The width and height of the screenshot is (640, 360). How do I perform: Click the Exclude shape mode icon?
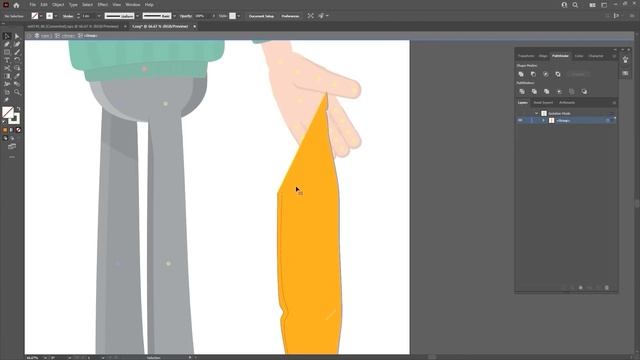pyautogui.click(x=558, y=74)
